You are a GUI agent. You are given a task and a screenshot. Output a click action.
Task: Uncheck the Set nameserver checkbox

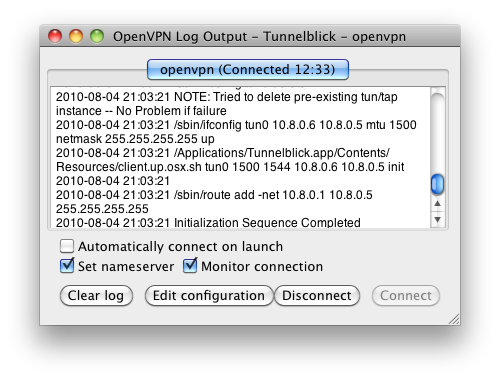(67, 266)
